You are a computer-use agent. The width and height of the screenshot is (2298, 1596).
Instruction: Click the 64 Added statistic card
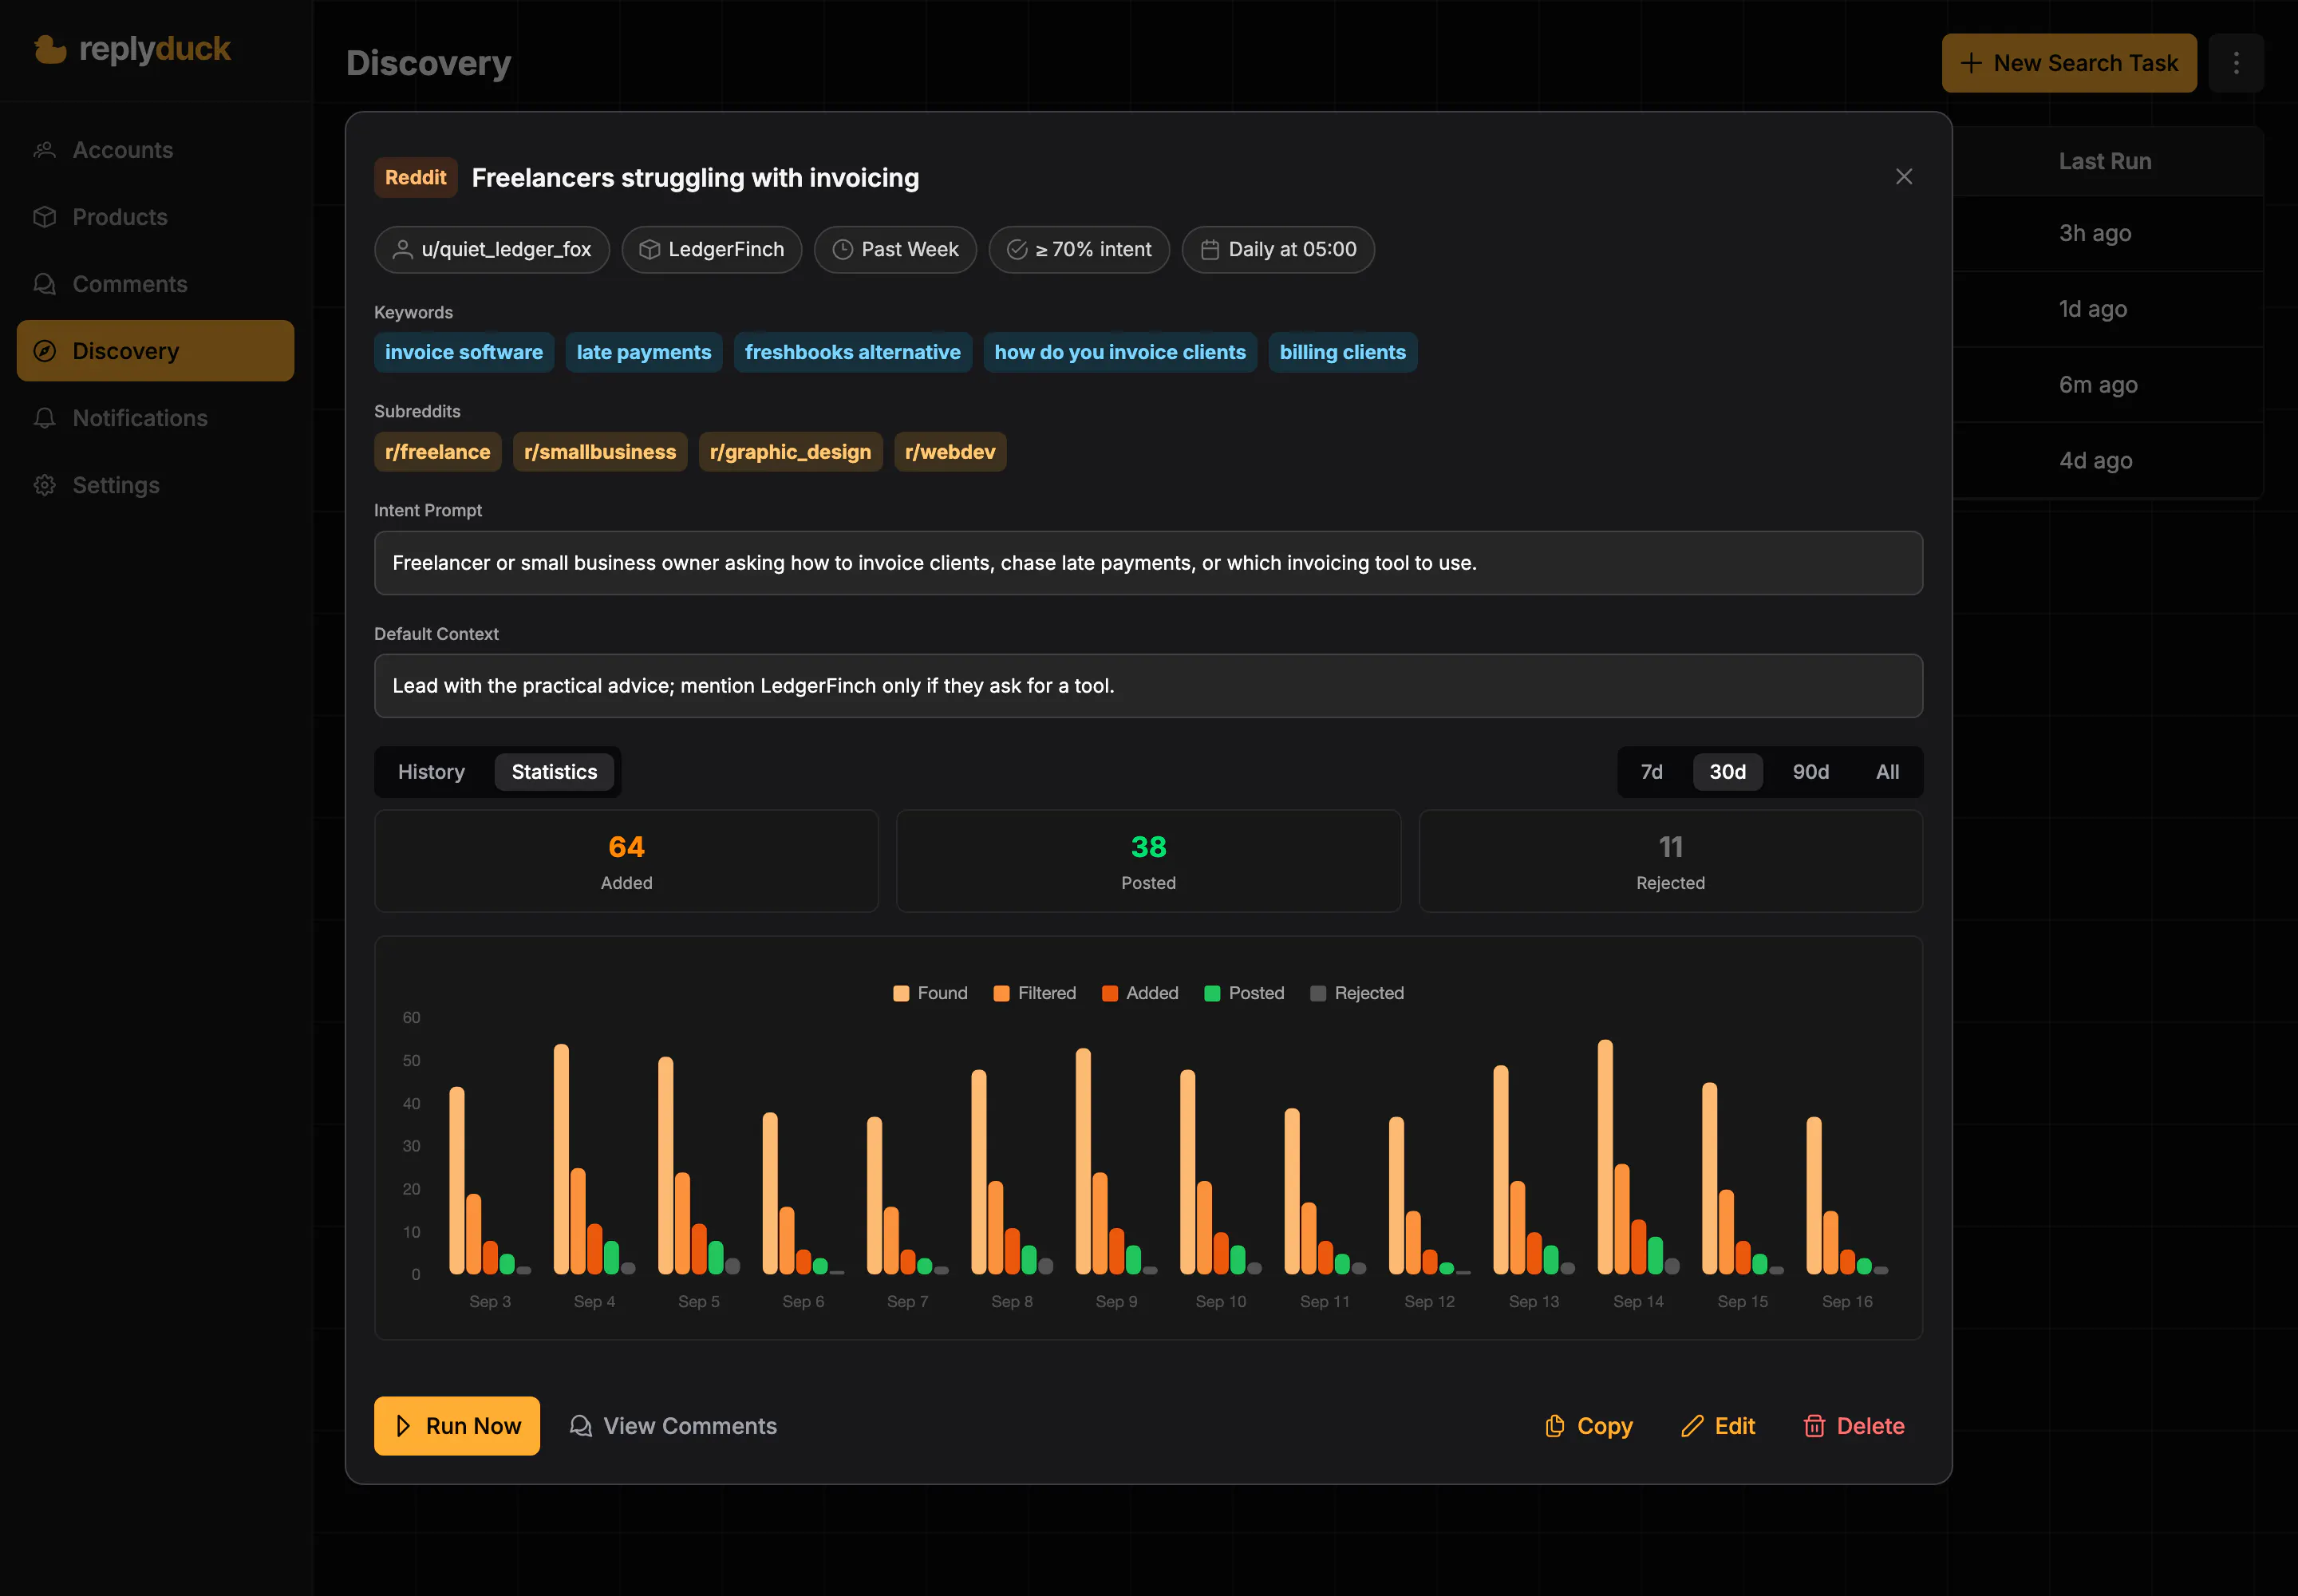626,861
